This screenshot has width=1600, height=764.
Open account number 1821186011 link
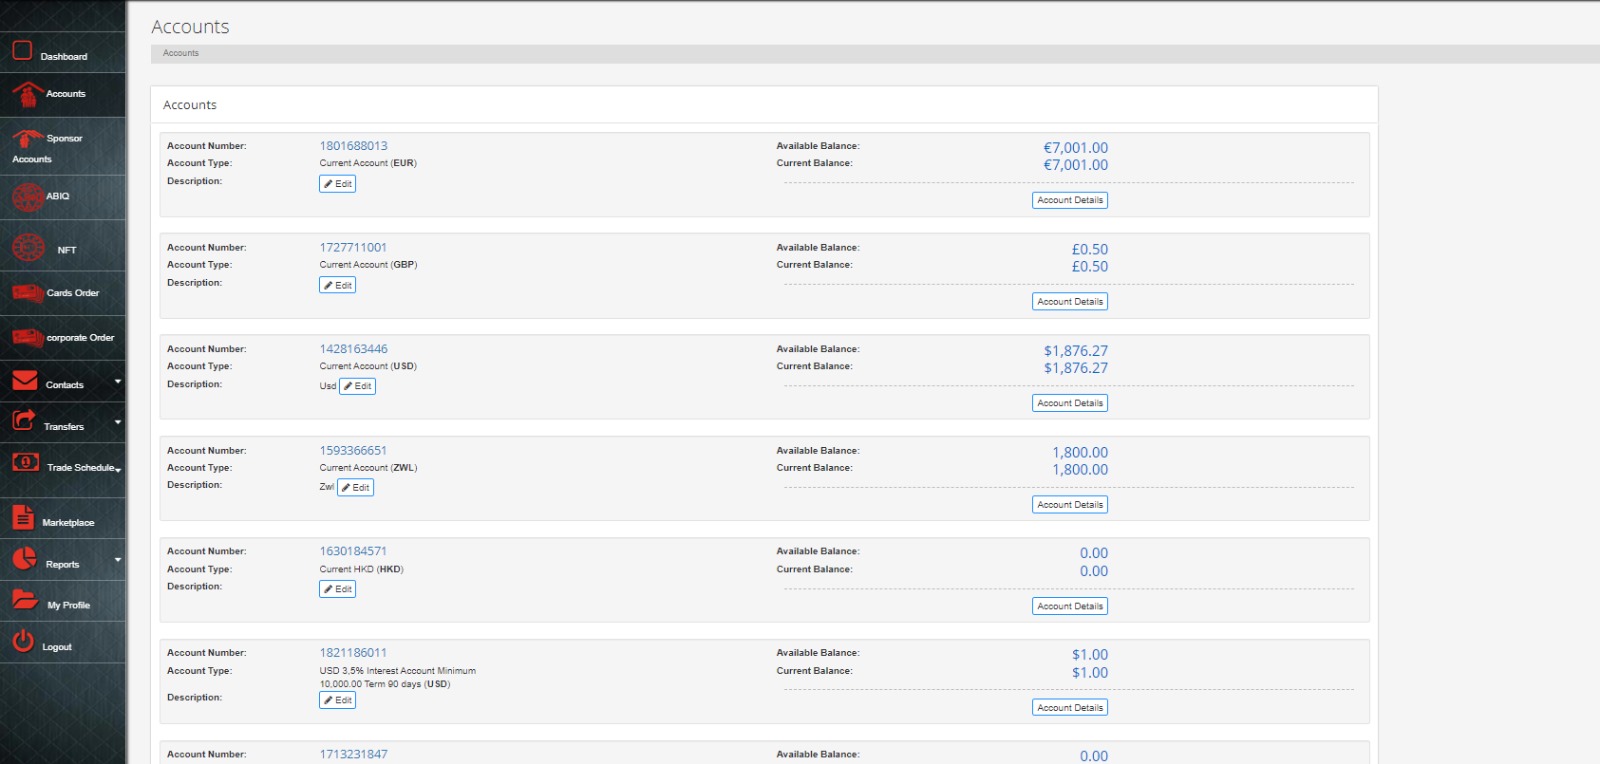click(353, 653)
